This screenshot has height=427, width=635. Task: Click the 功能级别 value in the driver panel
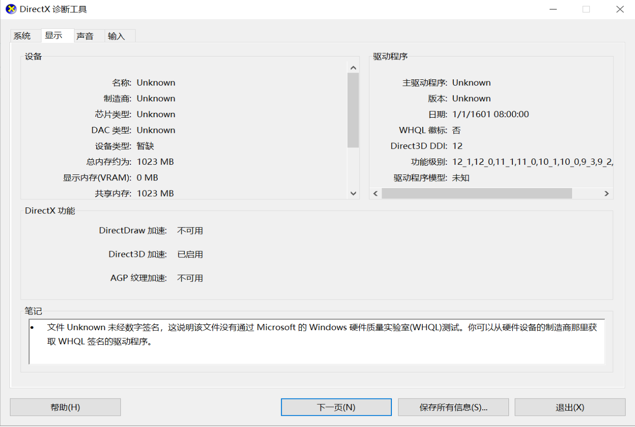click(x=531, y=162)
